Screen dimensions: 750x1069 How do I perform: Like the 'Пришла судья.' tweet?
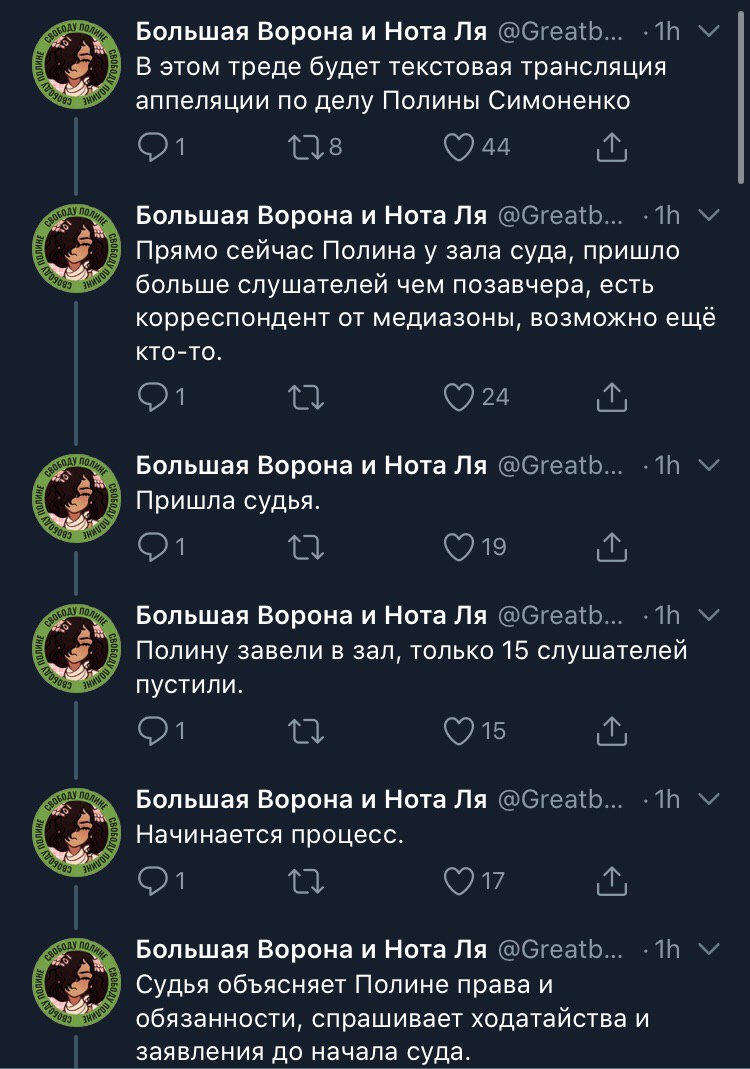click(x=459, y=547)
